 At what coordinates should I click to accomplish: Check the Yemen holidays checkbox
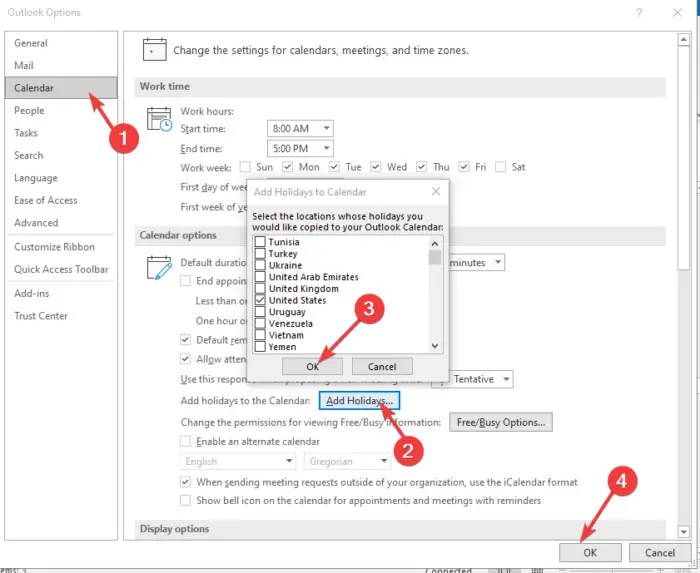point(260,346)
